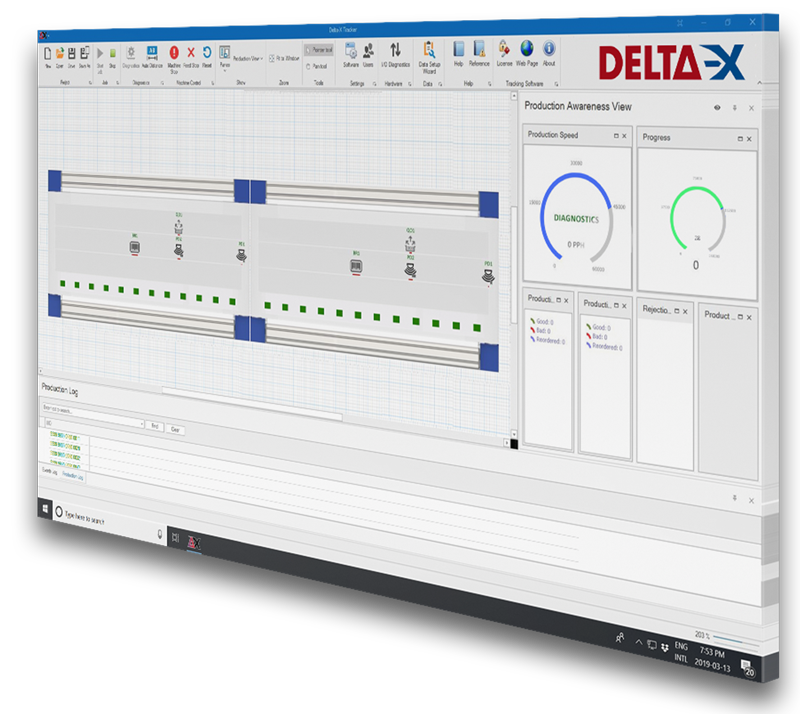Pin the Production Awareness View panel
This screenshot has height=714, width=800.
pyautogui.click(x=735, y=108)
